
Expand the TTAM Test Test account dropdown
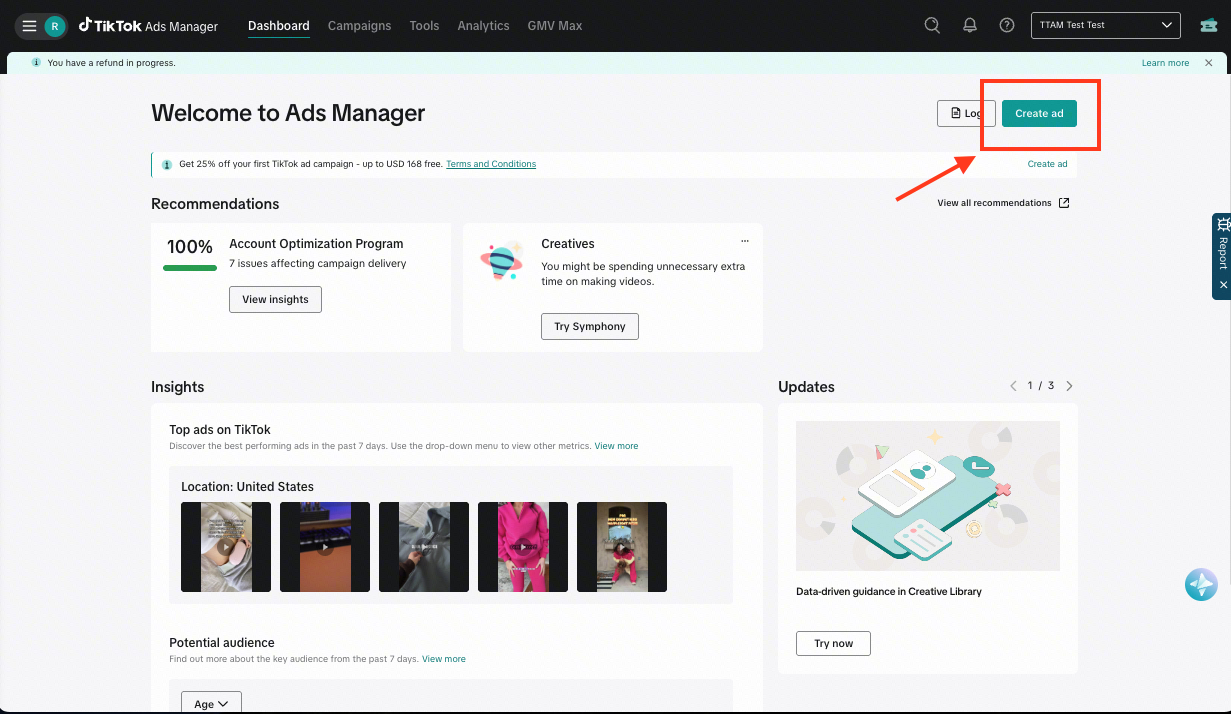(1105, 25)
